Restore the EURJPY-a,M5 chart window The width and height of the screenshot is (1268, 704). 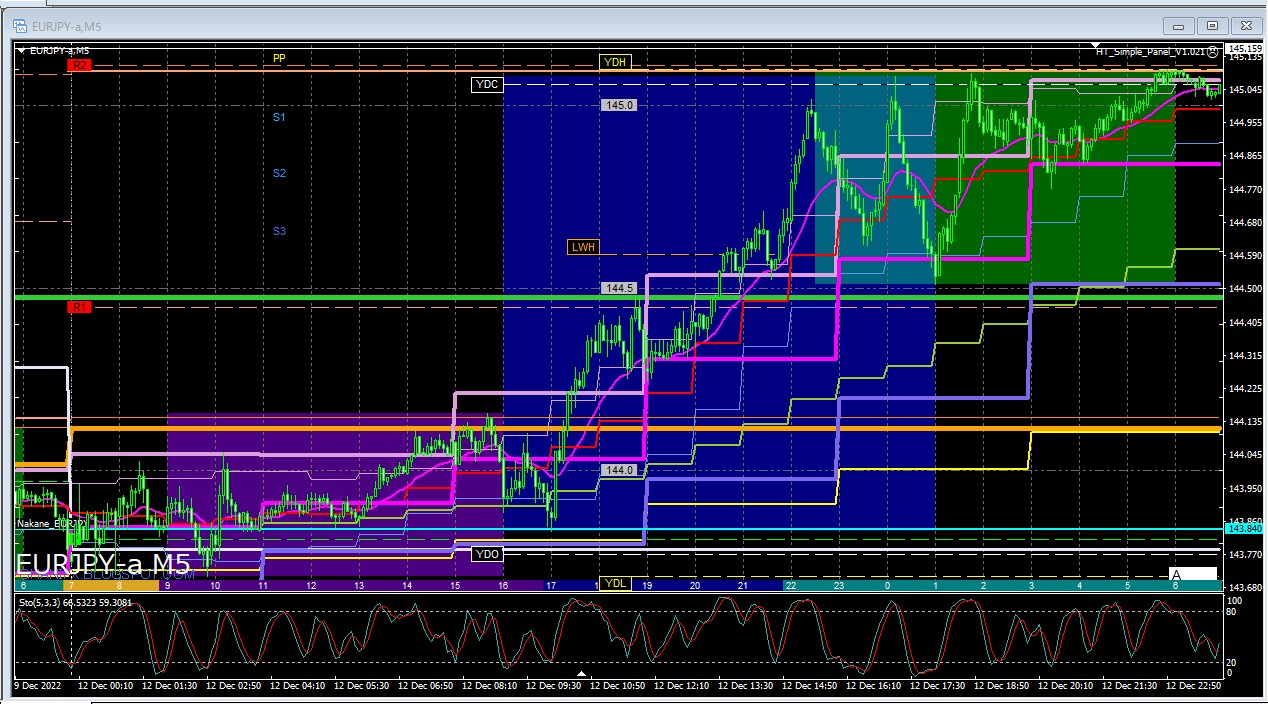point(1212,26)
